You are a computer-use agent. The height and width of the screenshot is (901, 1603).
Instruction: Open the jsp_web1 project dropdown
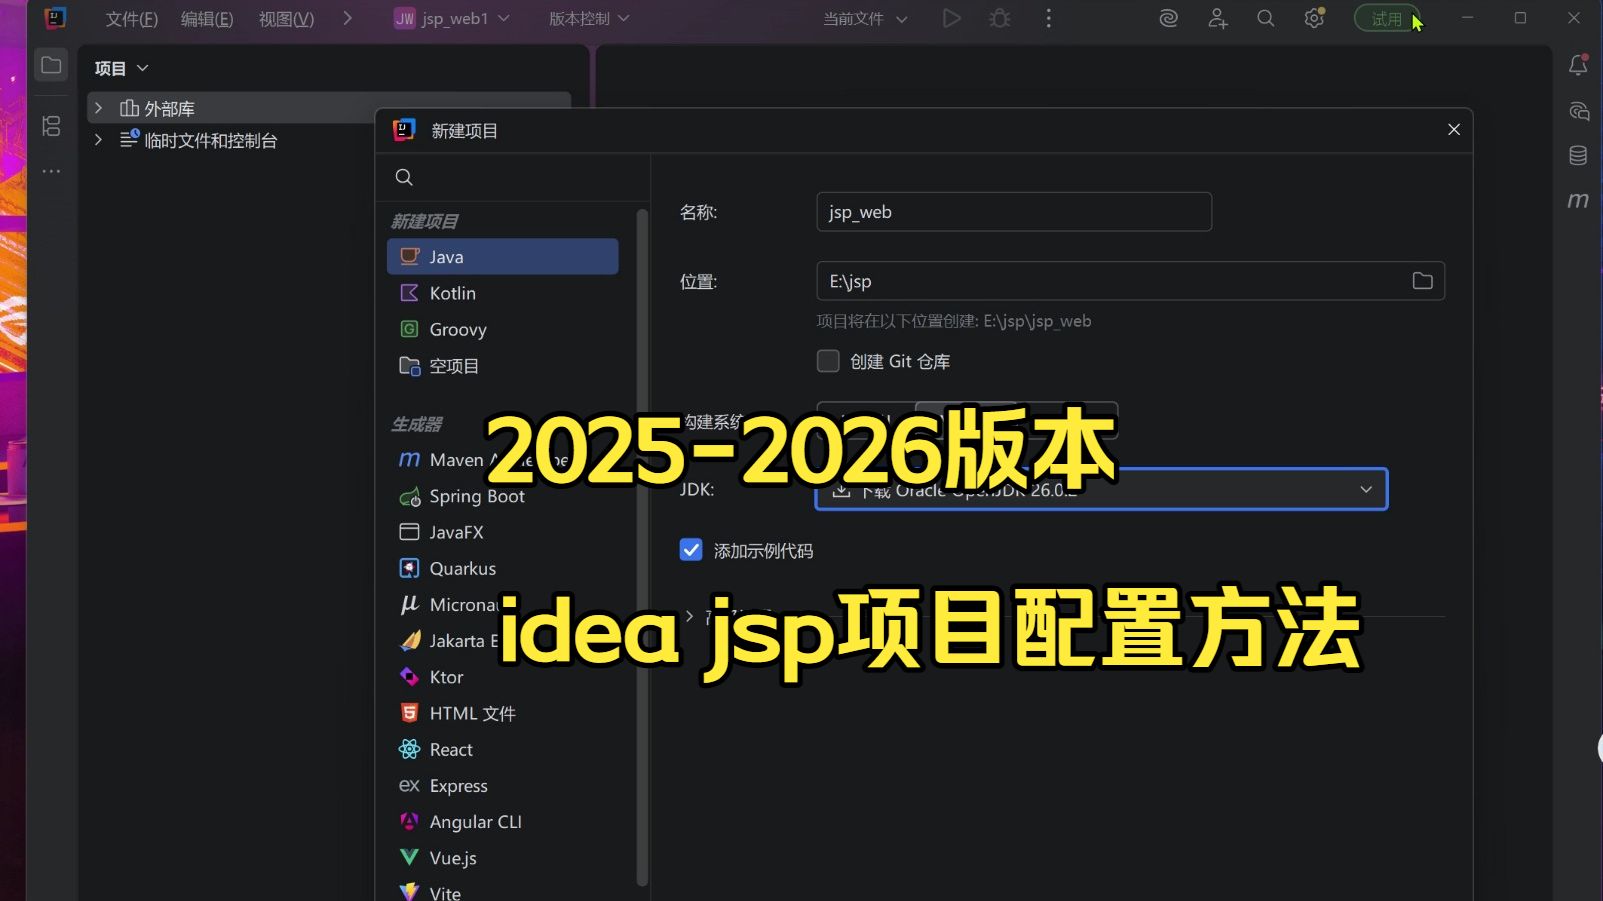452,18
